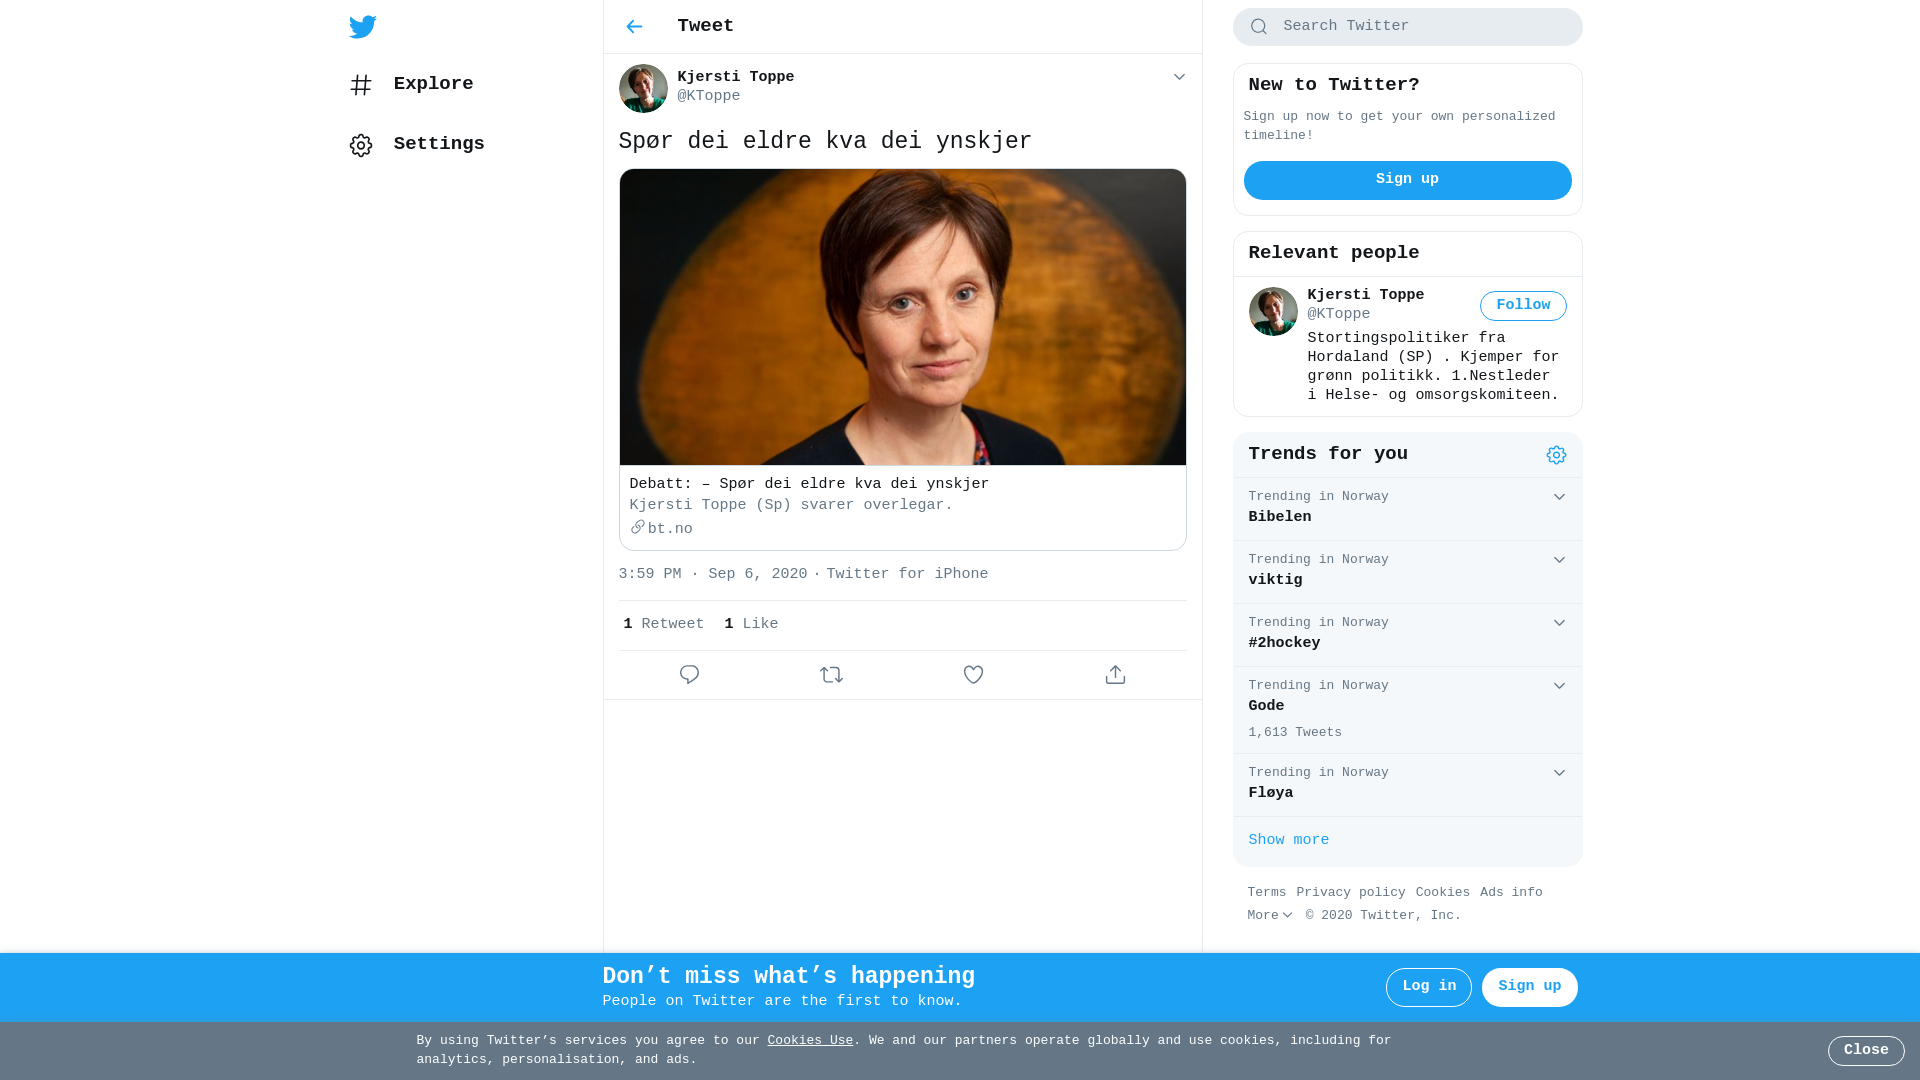This screenshot has height=1080, width=1920.
Task: Reply to the tweet via speech bubble icon
Action: (x=689, y=675)
